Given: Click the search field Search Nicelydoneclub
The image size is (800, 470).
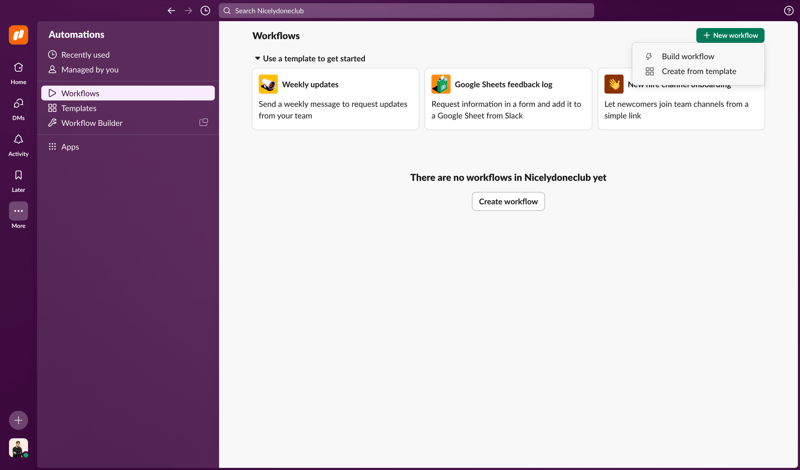Looking at the screenshot, I should point(406,11).
